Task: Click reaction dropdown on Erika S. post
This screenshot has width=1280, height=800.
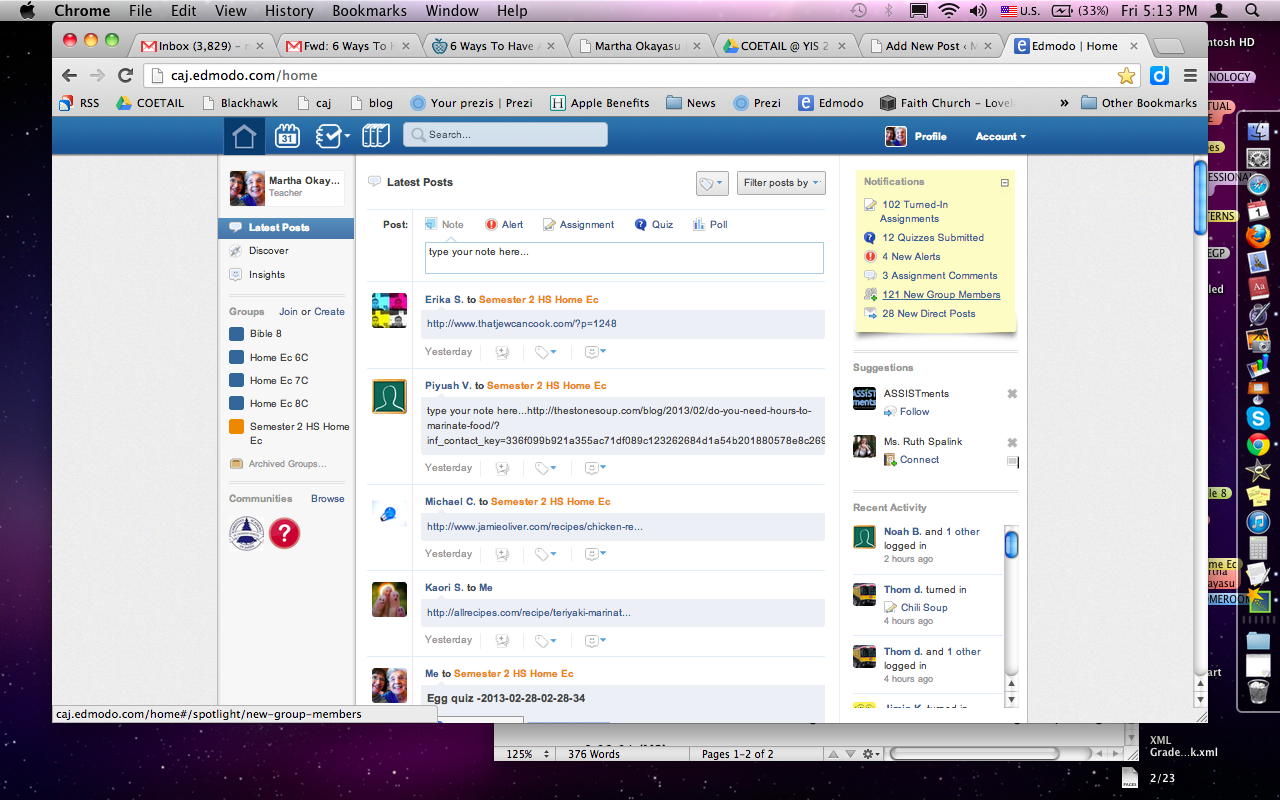Action: 595,352
